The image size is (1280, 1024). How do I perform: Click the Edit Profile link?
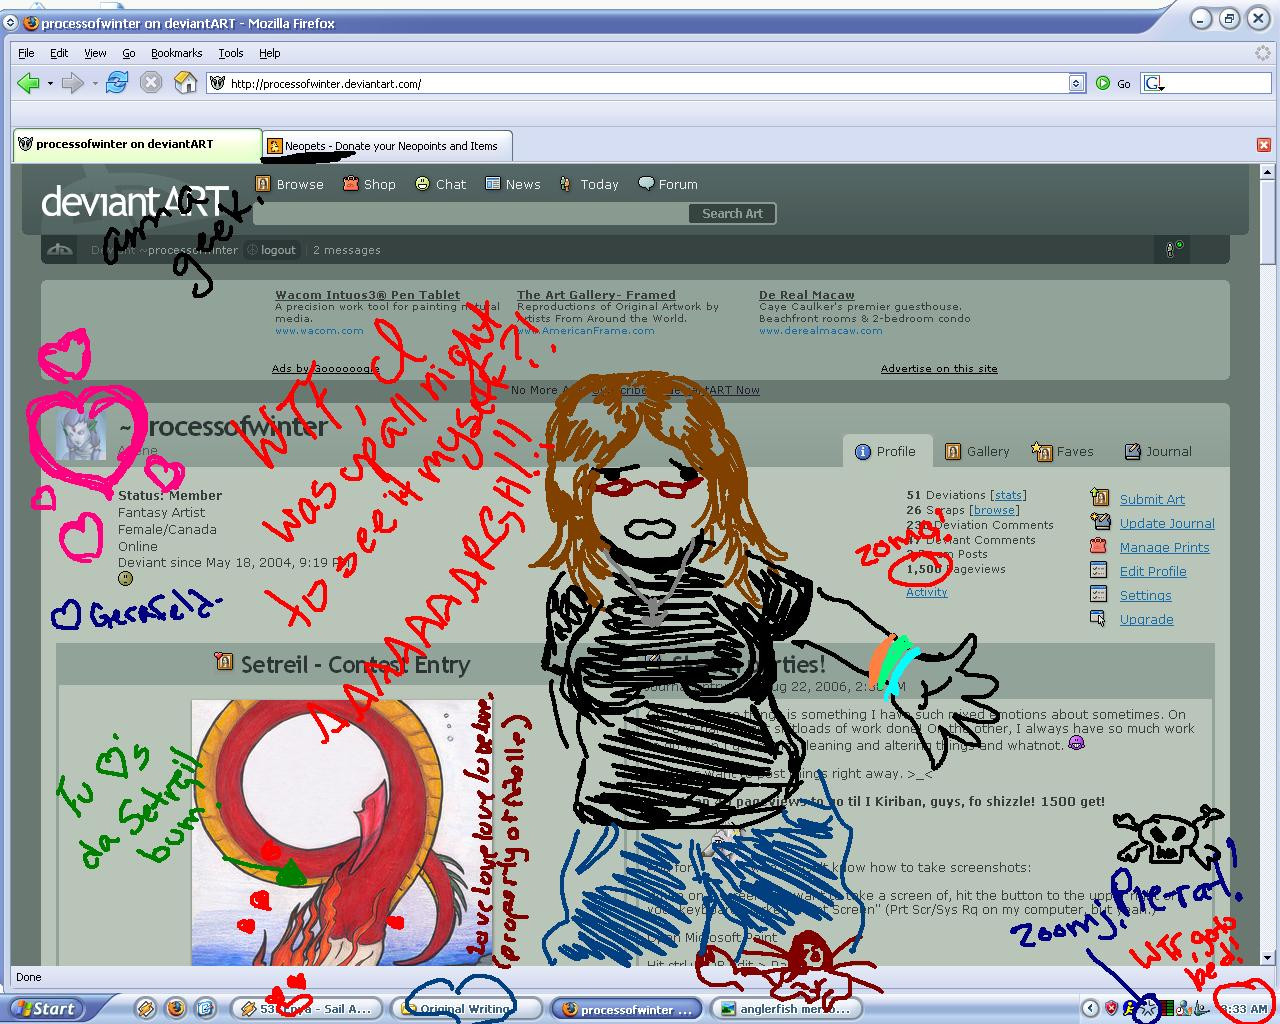point(1153,571)
